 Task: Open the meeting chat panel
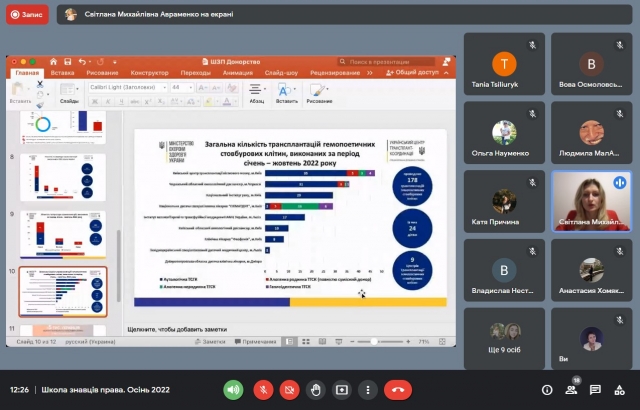(595, 390)
